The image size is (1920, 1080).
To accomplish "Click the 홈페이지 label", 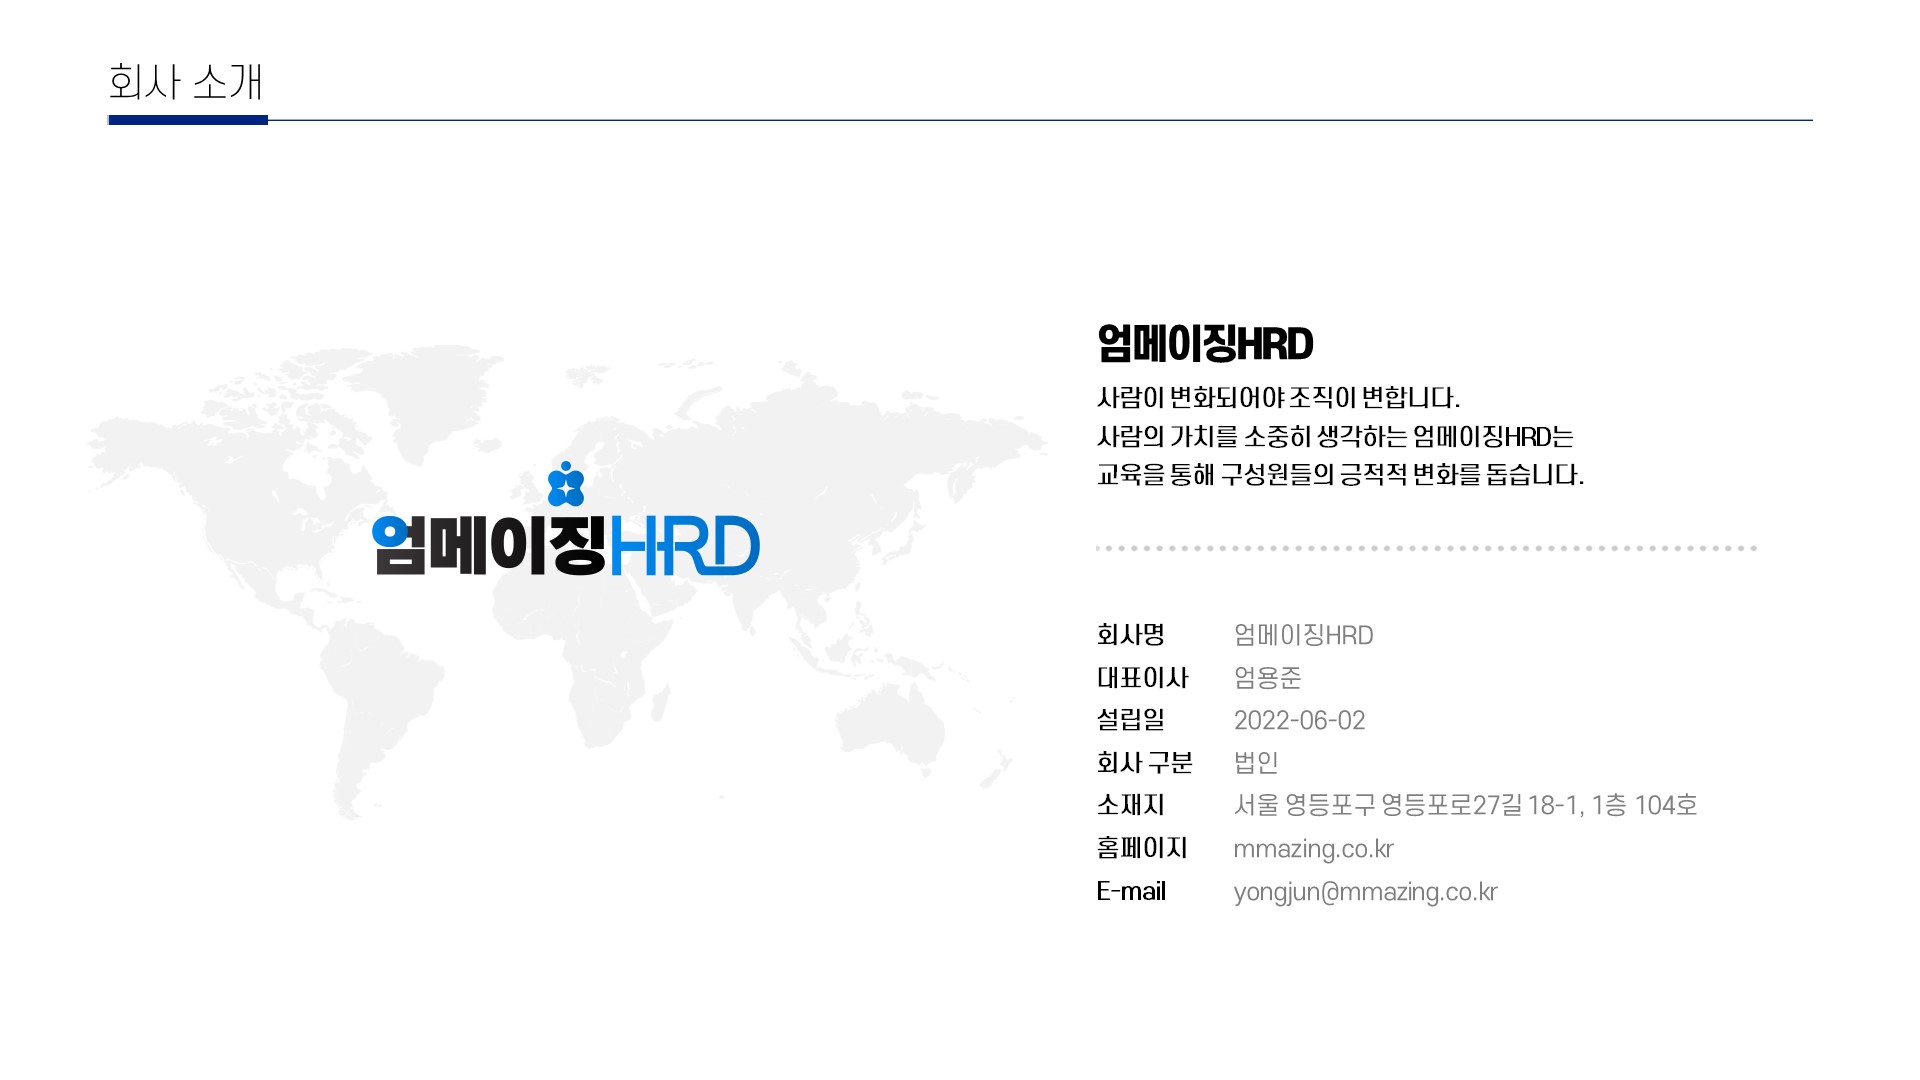I will point(1142,848).
